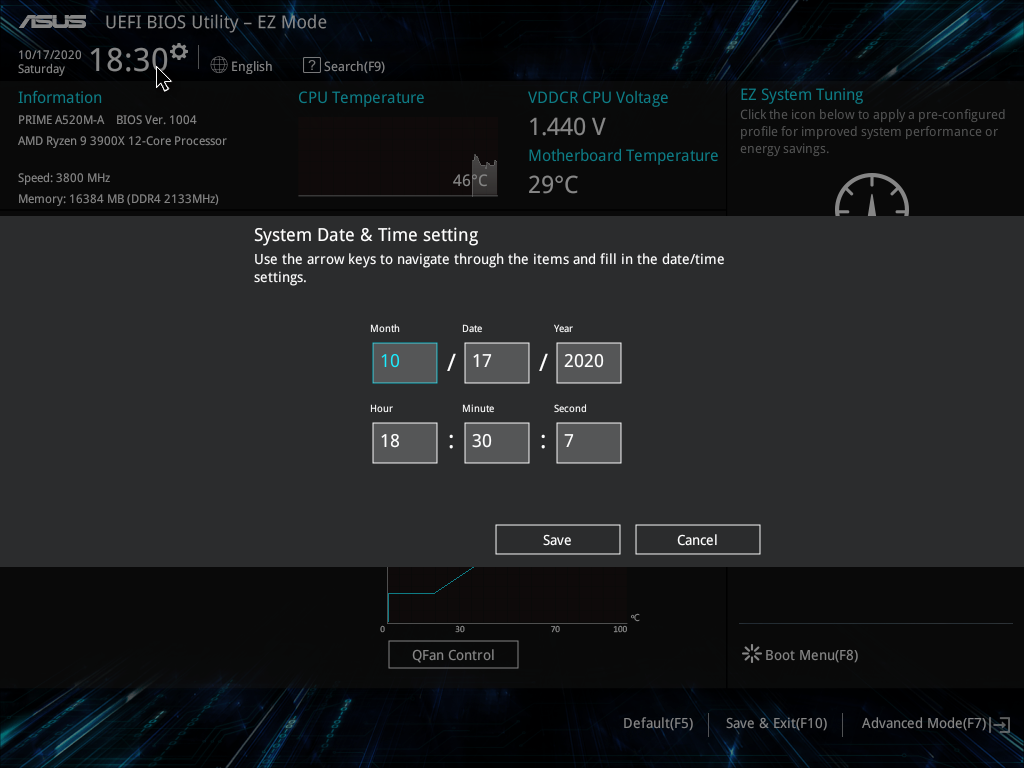Image resolution: width=1024 pixels, height=768 pixels.
Task: Open QFan Control
Action: coord(453,654)
